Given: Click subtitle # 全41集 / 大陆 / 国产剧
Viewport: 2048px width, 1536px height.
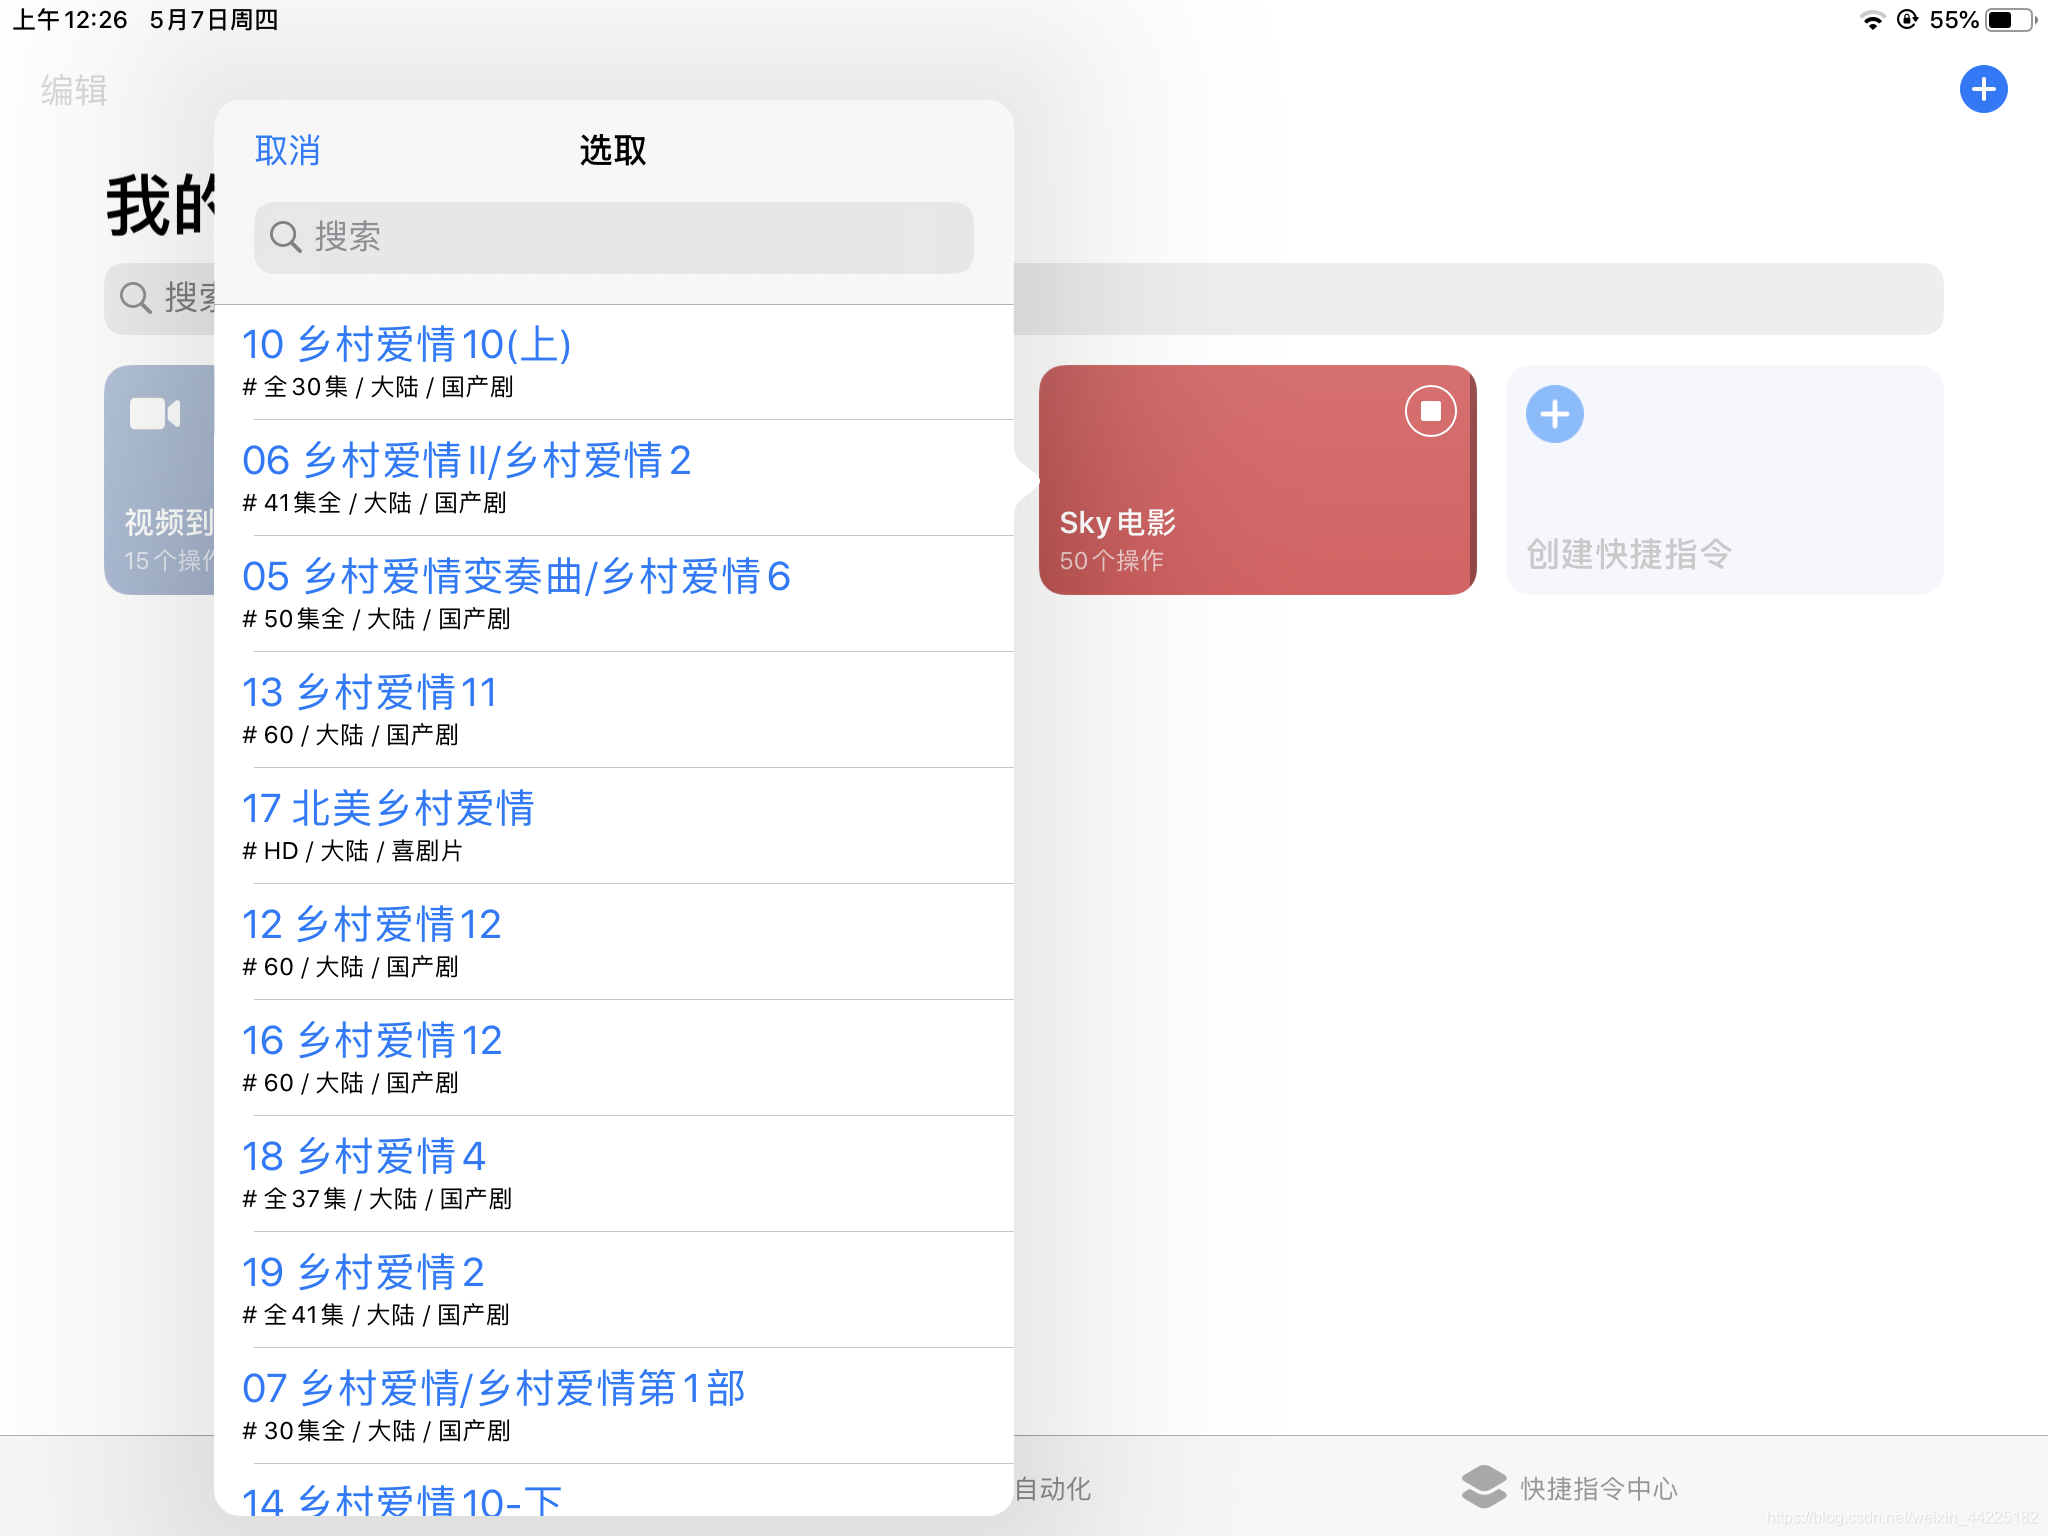Looking at the screenshot, I should click(x=375, y=1315).
